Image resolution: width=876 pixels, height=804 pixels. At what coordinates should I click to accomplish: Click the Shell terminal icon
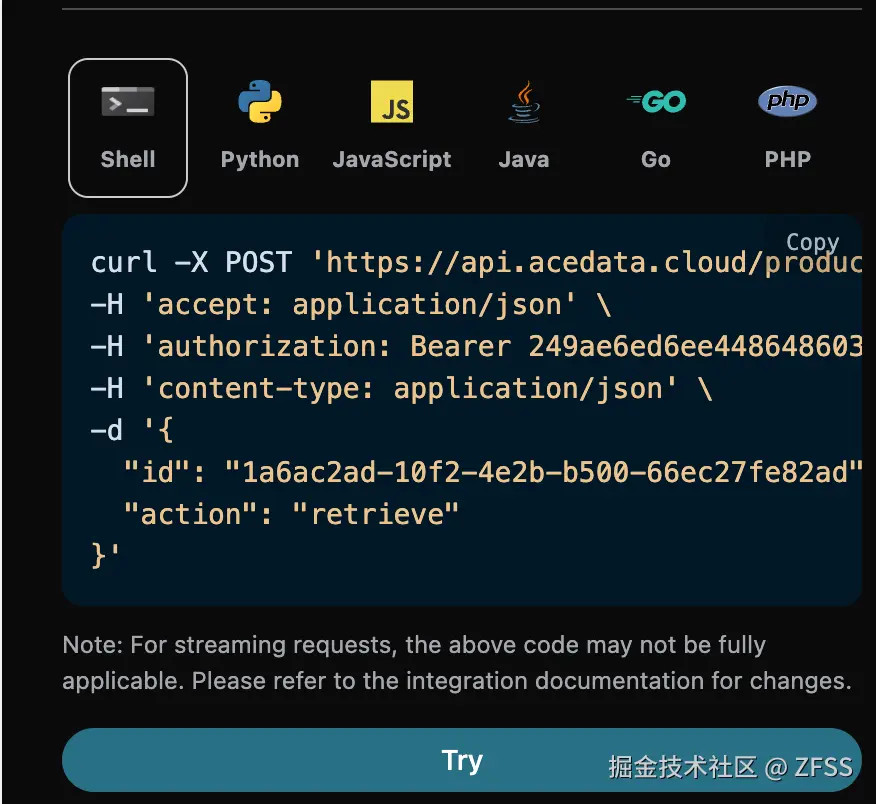(128, 101)
